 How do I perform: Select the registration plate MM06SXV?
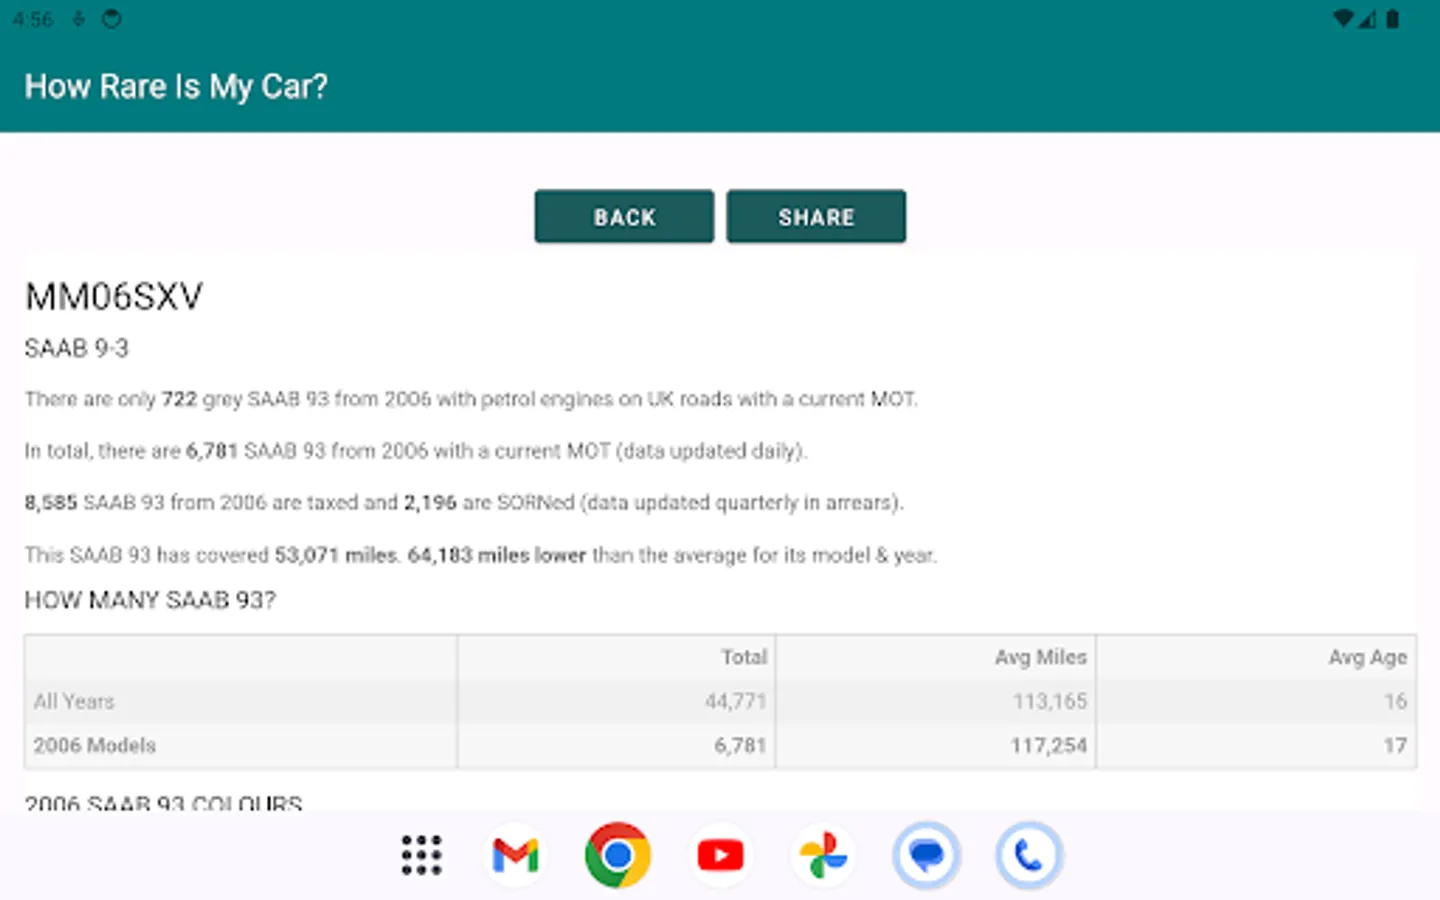pyautogui.click(x=114, y=296)
